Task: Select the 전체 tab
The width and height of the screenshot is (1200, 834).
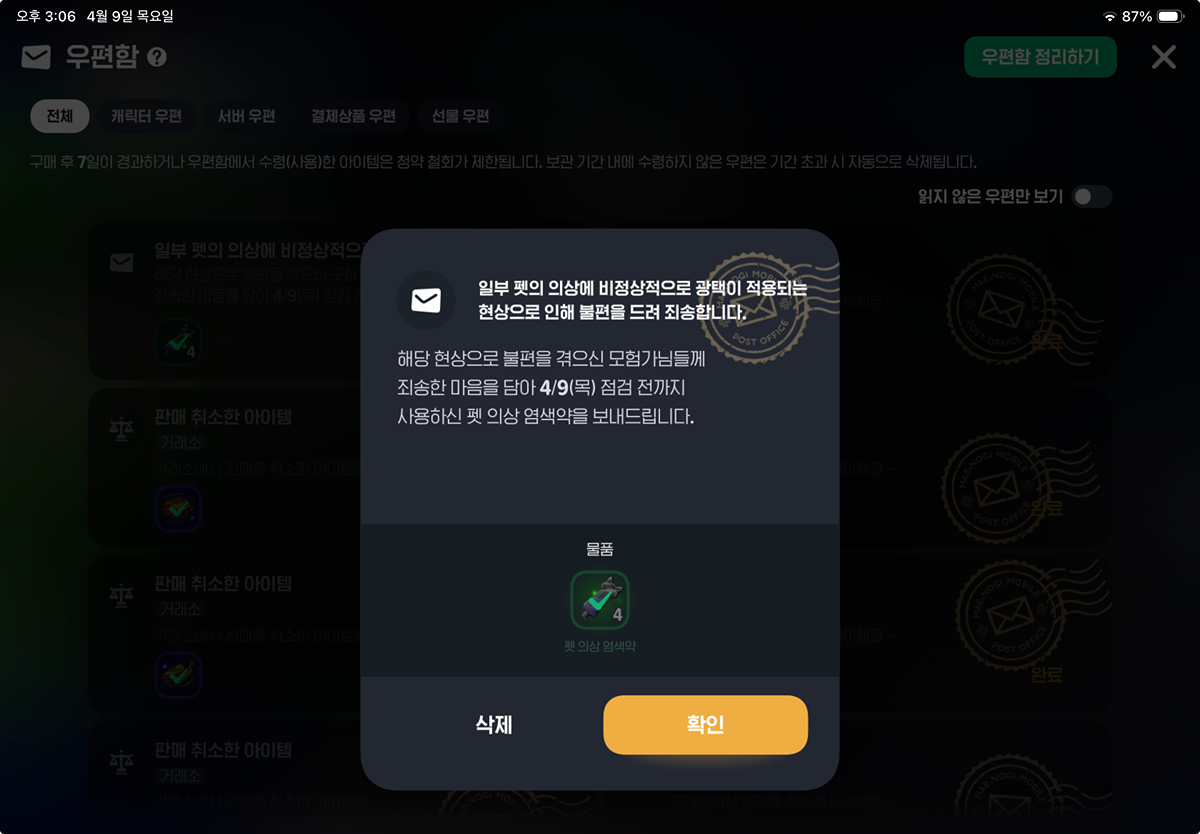Action: [60, 117]
